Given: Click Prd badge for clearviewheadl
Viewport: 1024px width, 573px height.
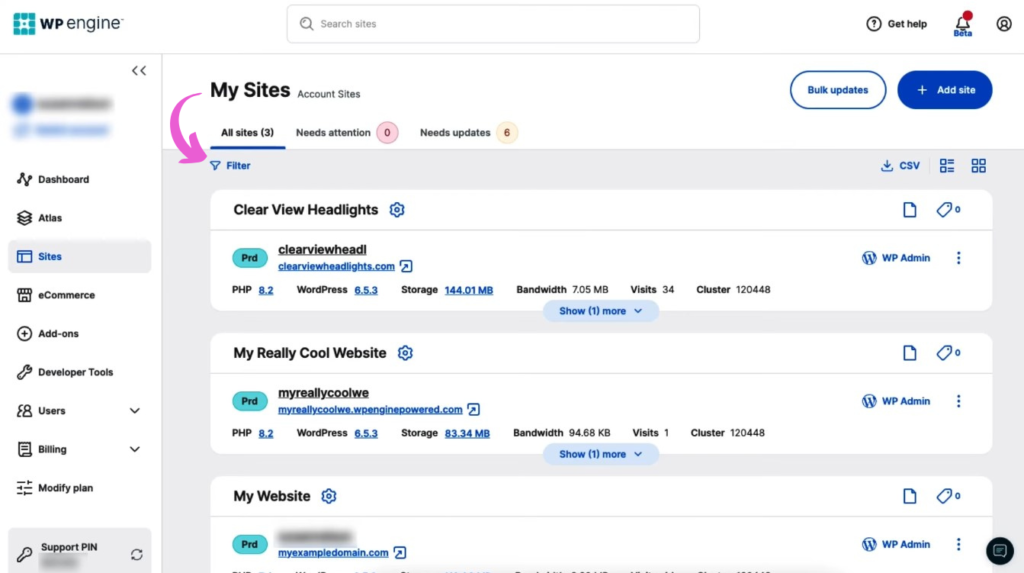Looking at the screenshot, I should pos(249,258).
